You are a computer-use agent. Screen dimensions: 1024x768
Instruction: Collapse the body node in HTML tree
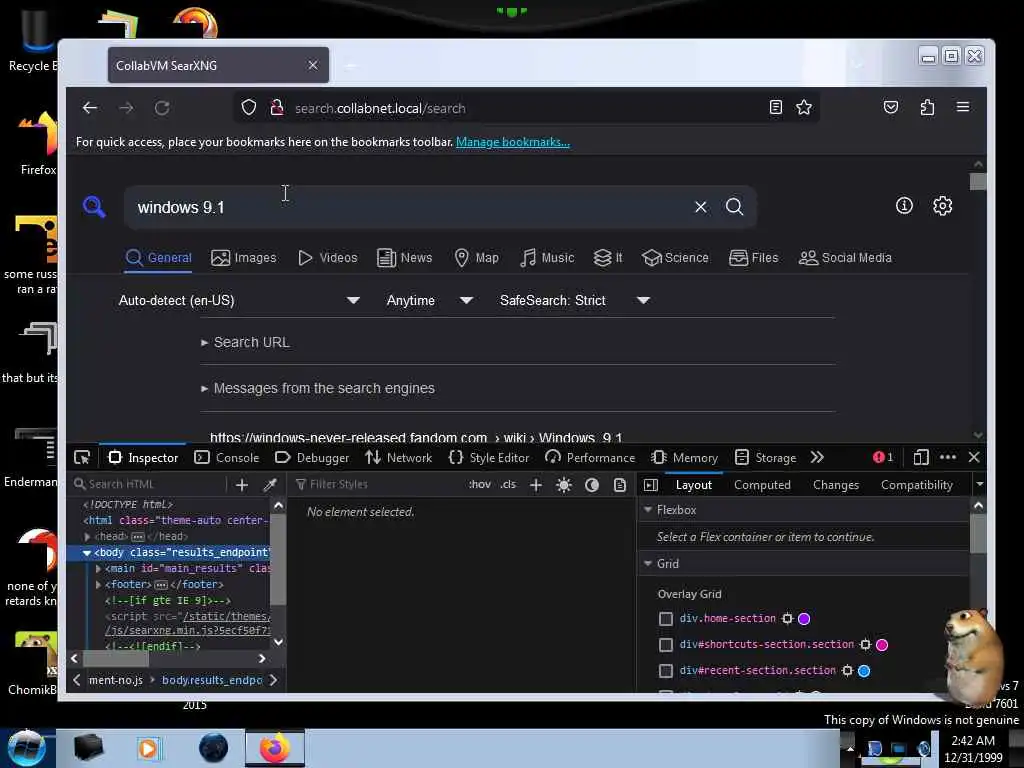tap(86, 552)
